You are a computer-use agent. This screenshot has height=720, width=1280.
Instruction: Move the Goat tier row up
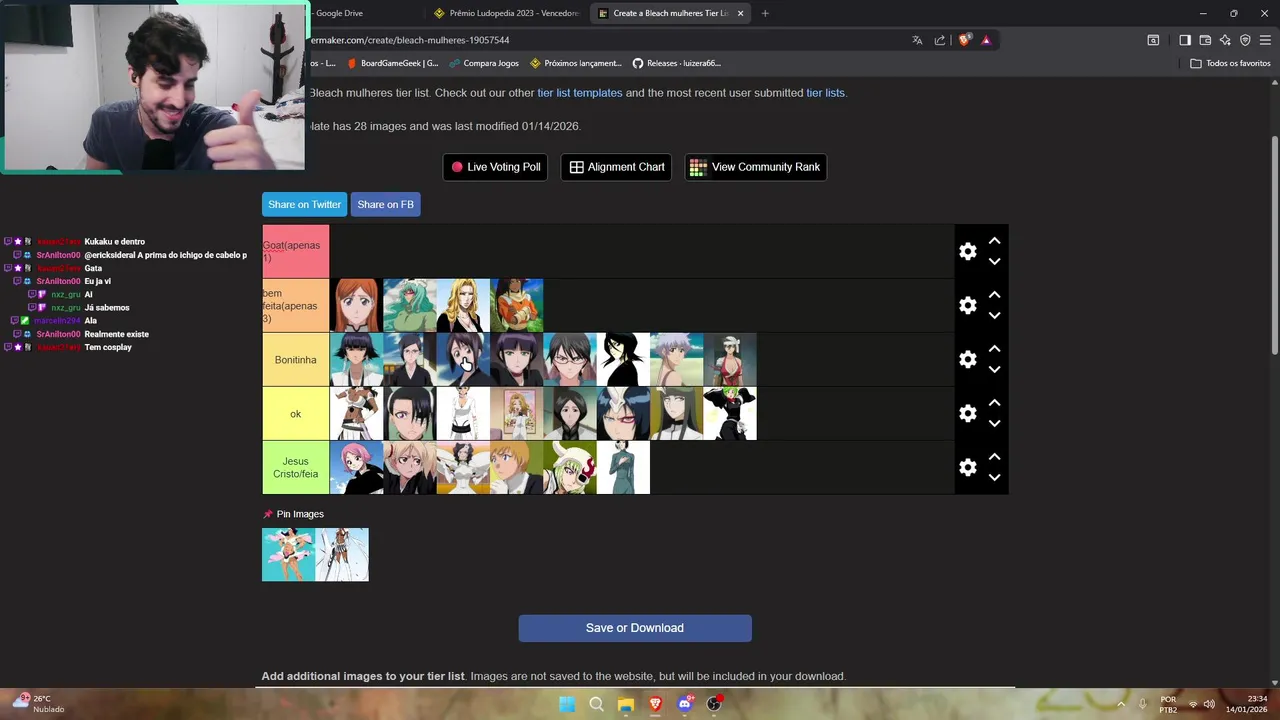click(x=994, y=241)
